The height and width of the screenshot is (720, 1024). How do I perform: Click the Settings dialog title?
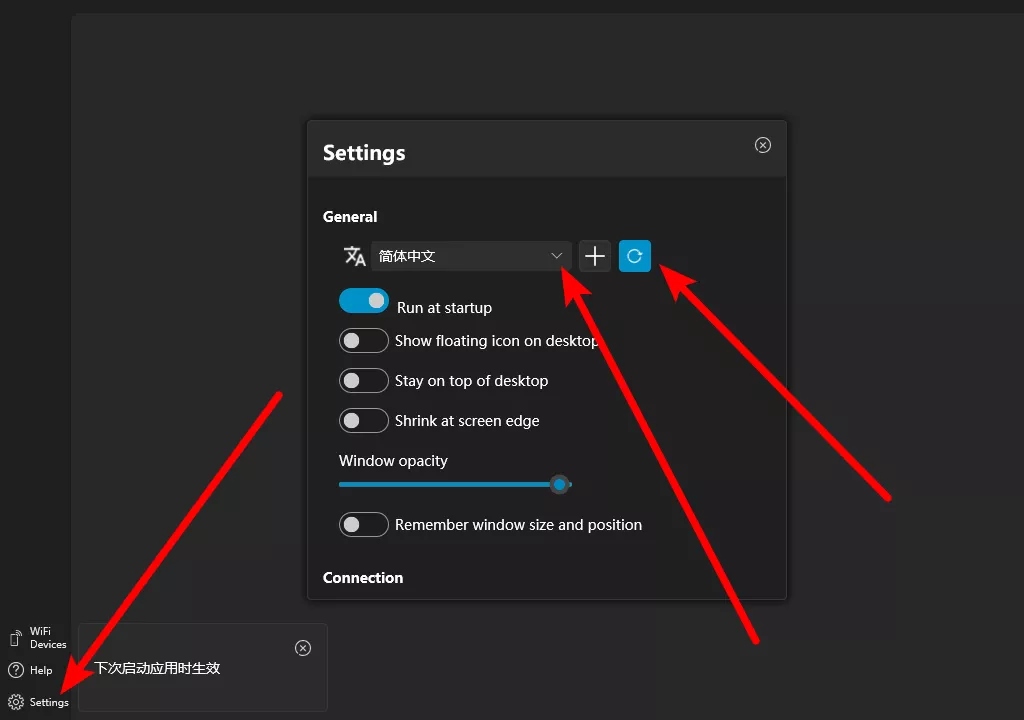[364, 153]
